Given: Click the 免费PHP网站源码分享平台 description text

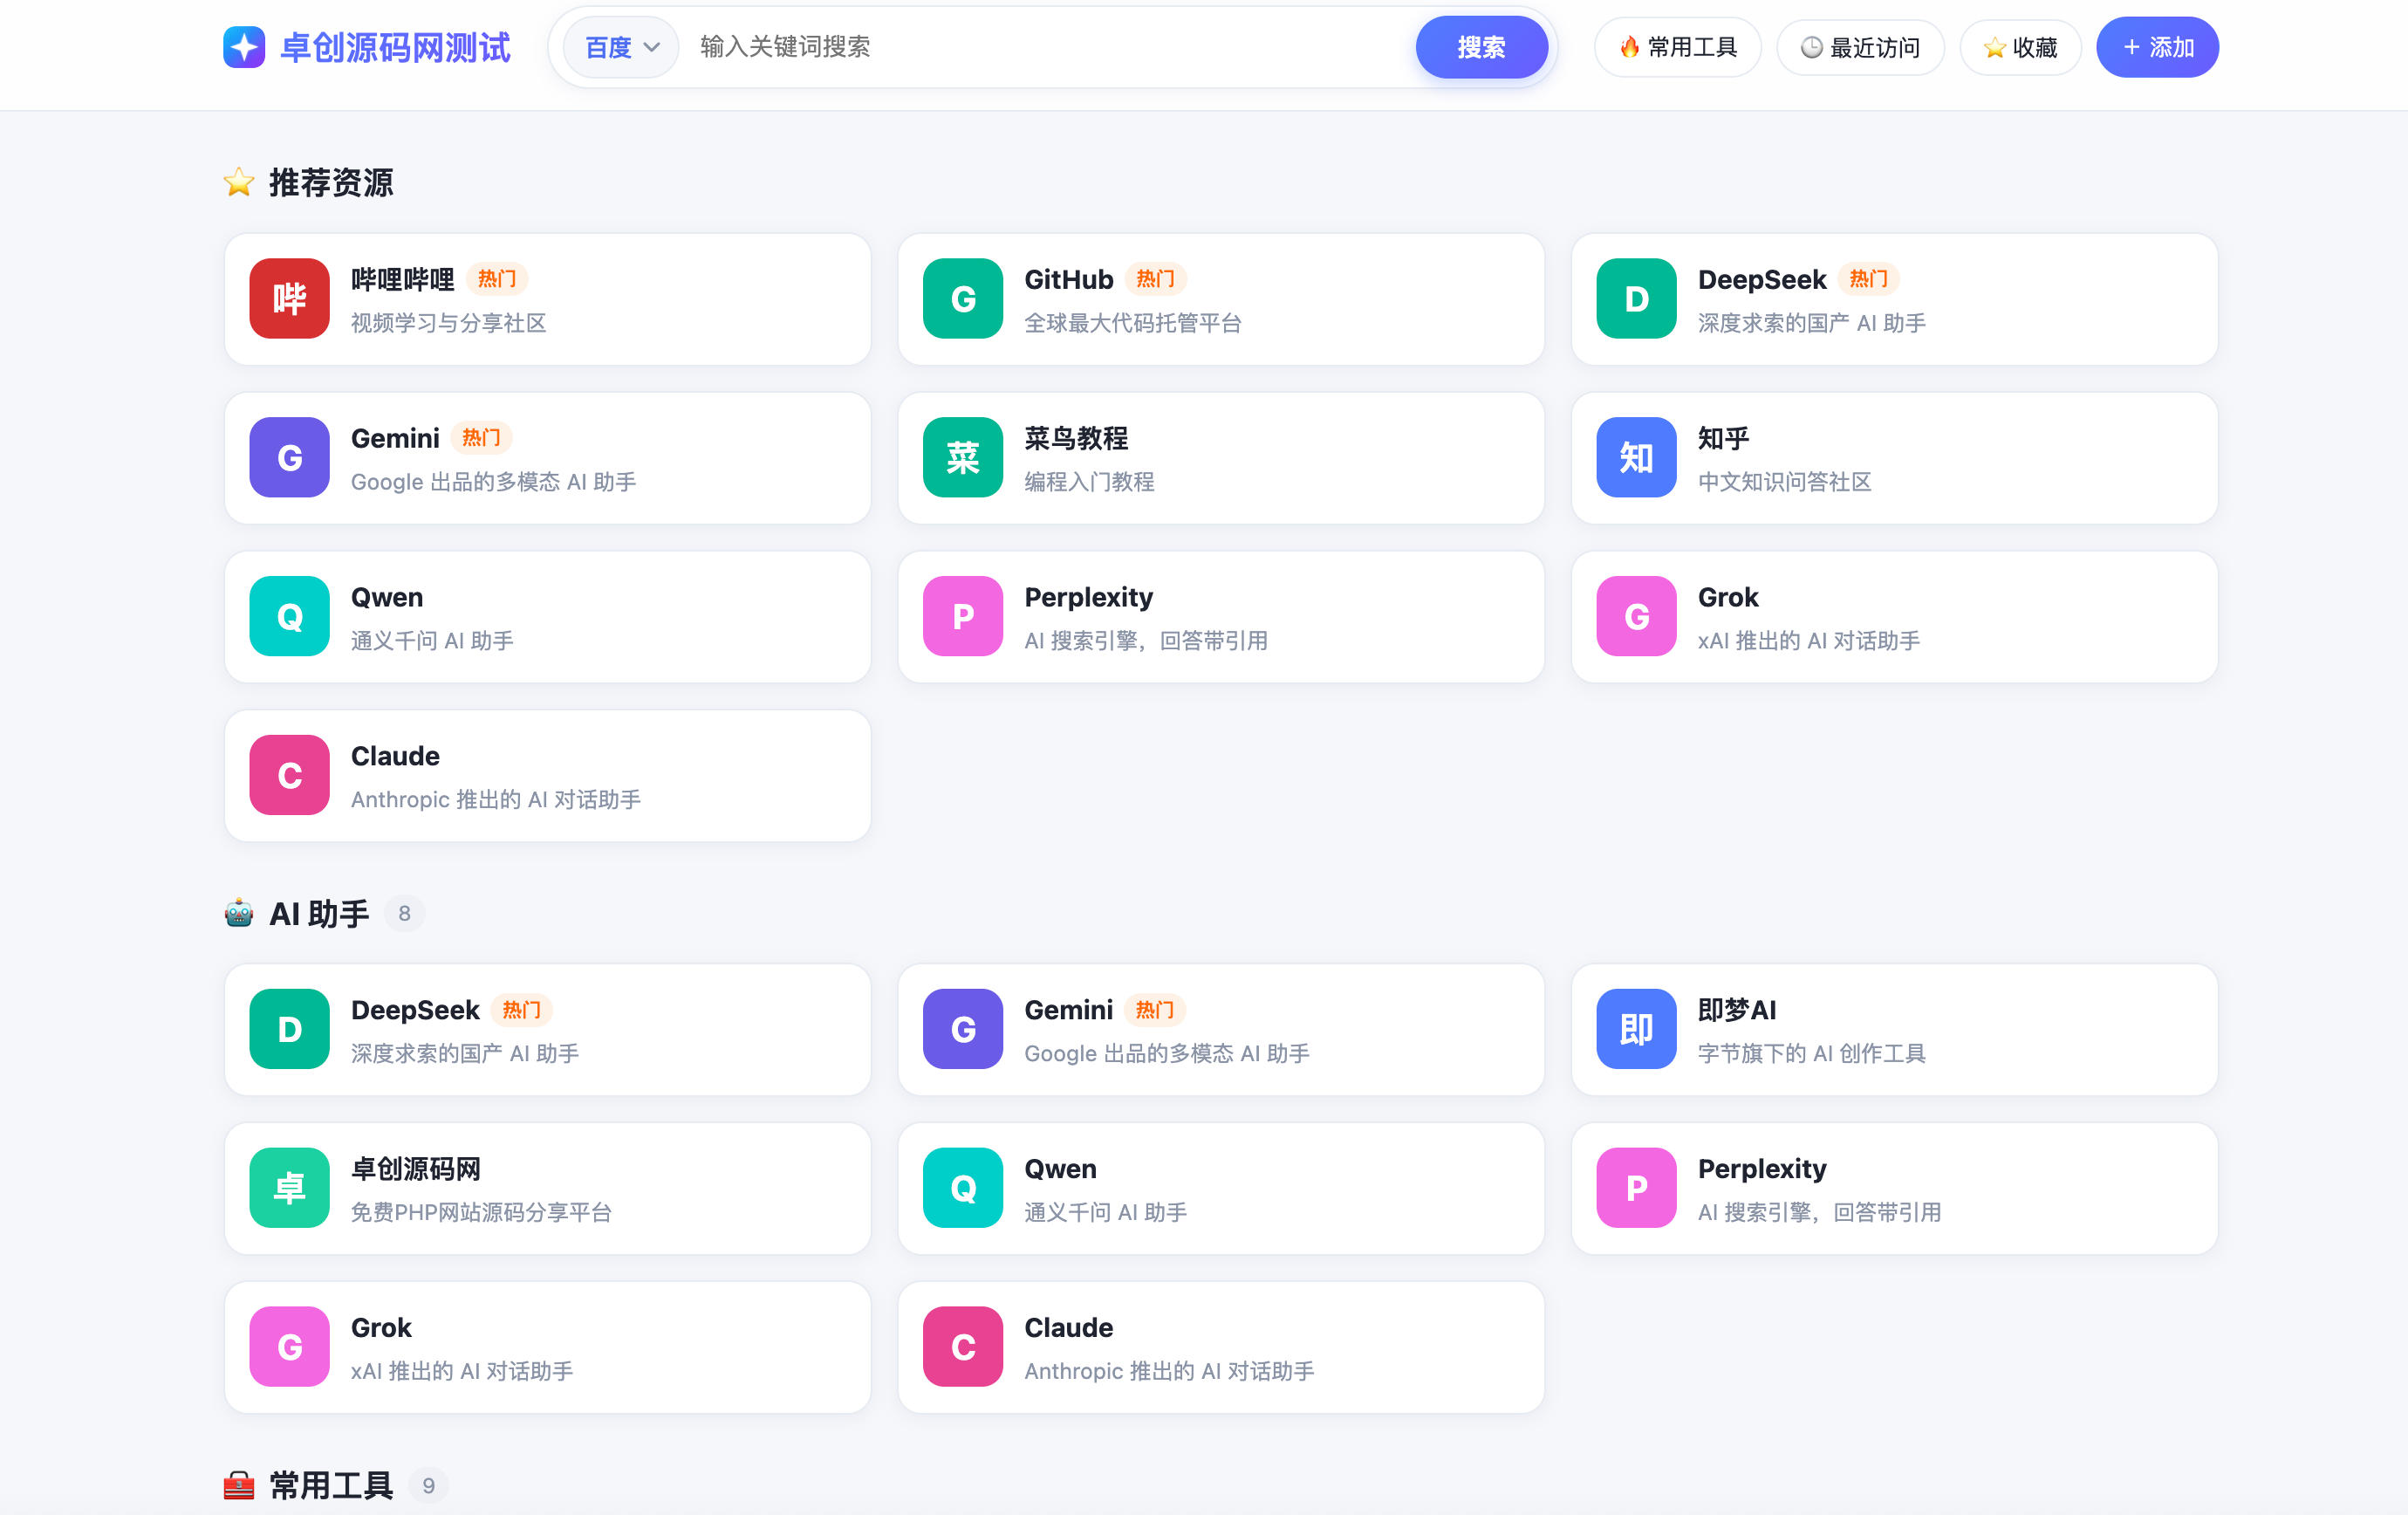Looking at the screenshot, I should pos(481,1213).
